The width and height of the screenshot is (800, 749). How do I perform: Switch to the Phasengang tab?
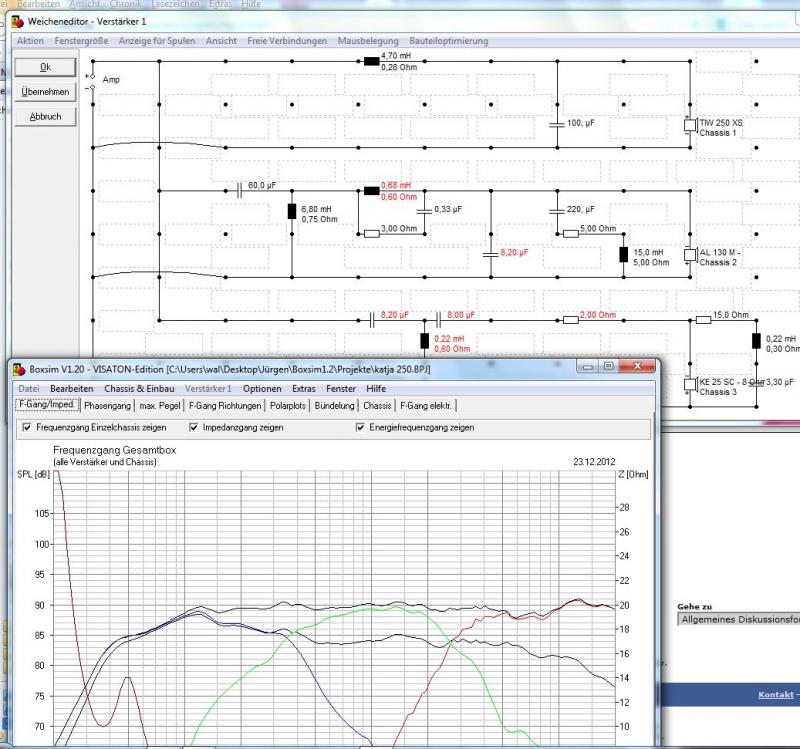point(107,405)
